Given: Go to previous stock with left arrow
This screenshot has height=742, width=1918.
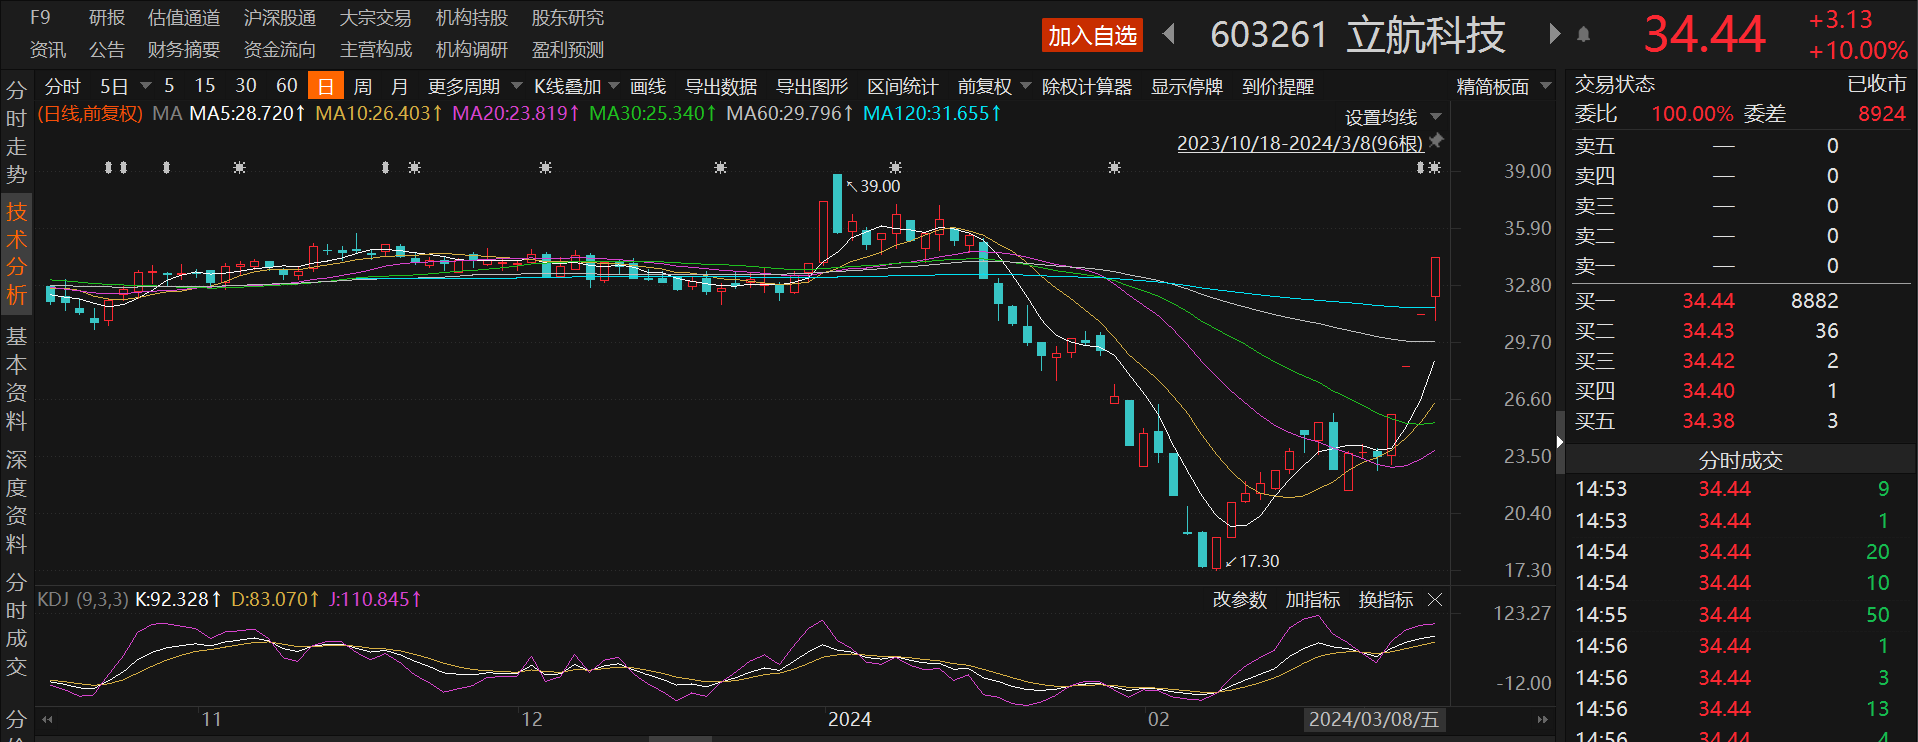Looking at the screenshot, I should 1168,35.
